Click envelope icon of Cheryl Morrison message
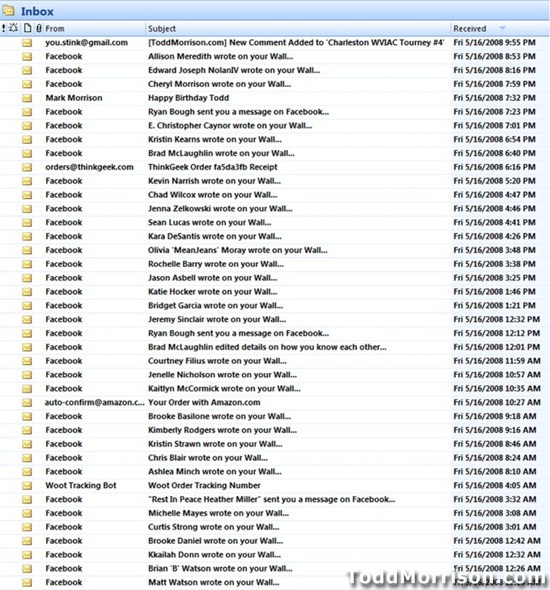550x590 pixels. 27,84
